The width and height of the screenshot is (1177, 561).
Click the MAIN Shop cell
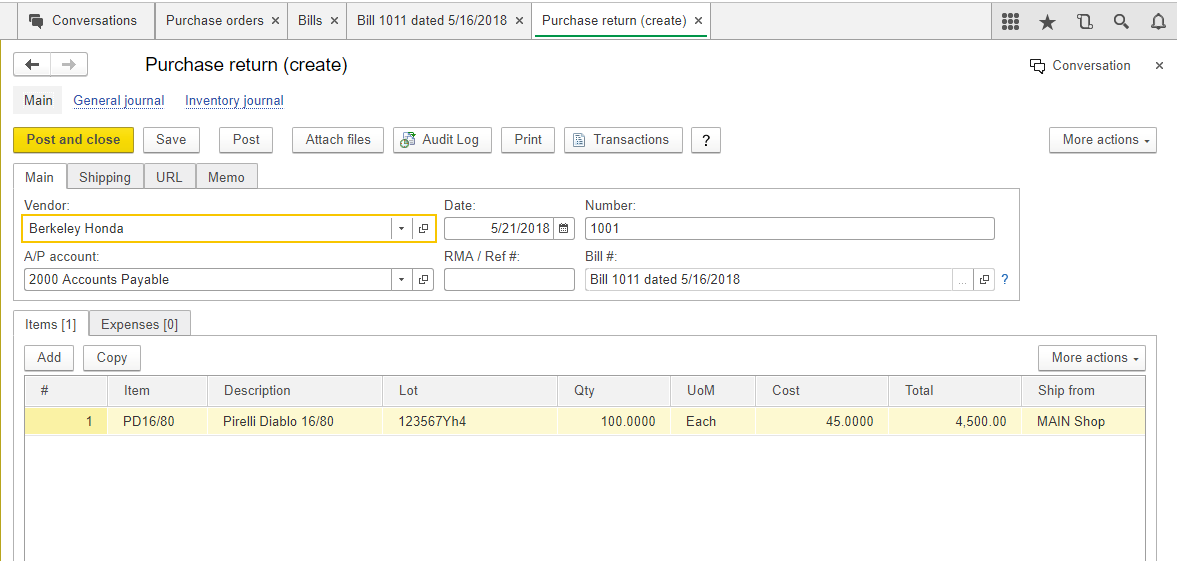1083,421
